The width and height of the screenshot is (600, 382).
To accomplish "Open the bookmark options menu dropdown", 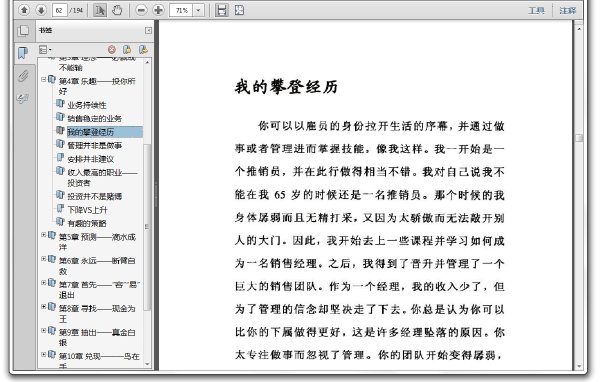I will 45,49.
